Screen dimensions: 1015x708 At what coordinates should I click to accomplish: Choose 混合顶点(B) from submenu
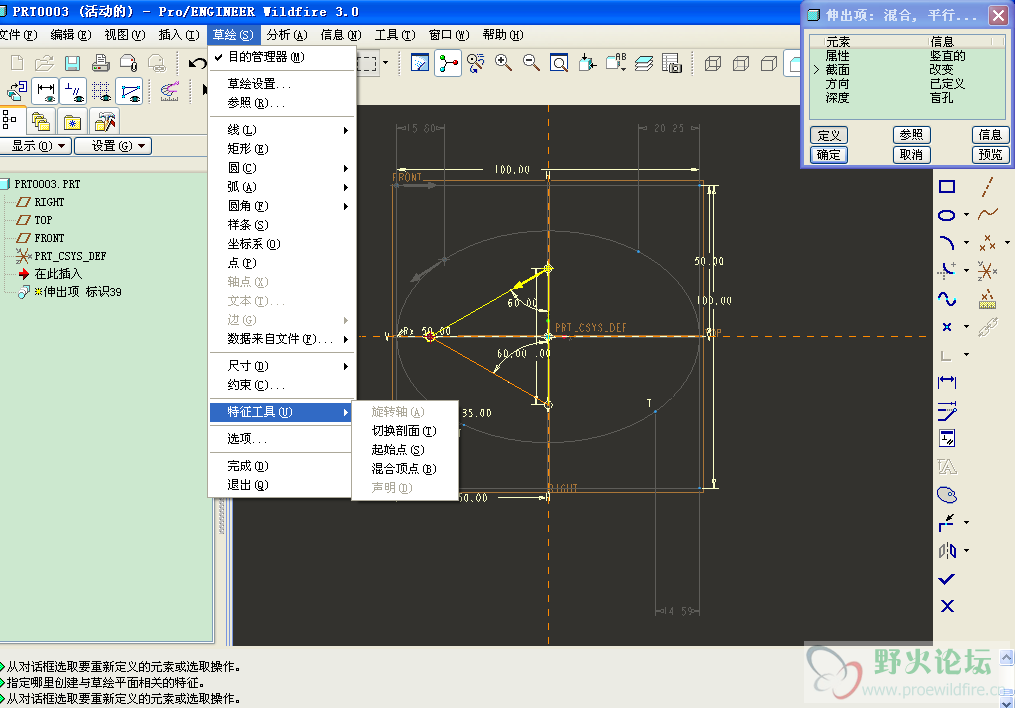[x=405, y=469]
